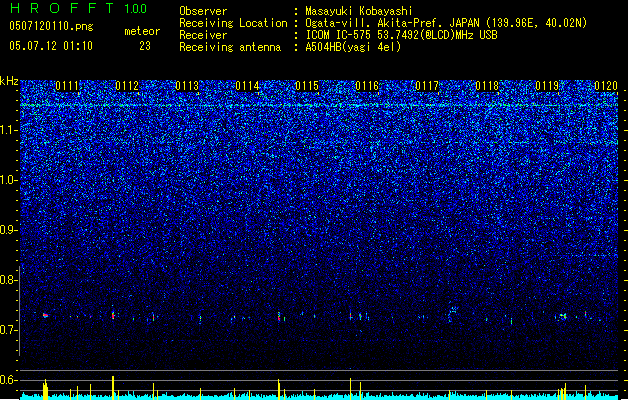Screen dimensions: 629x400
Task: Click the 0115 time marker
Action: click(x=307, y=86)
